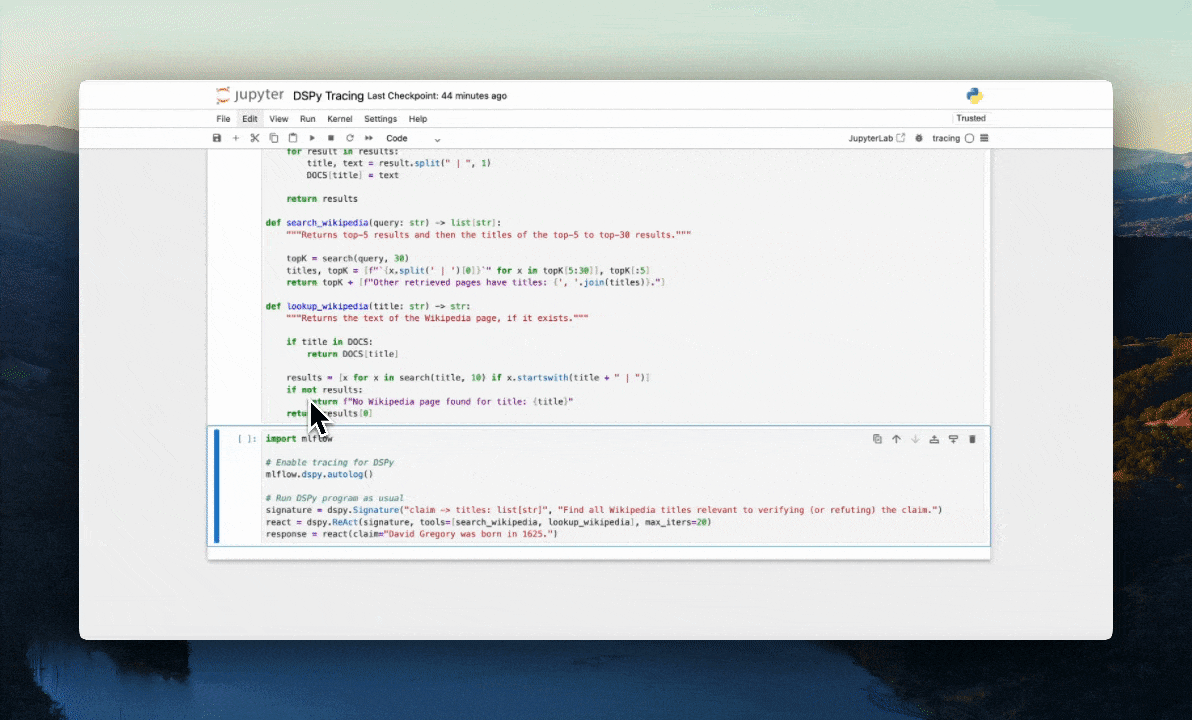Move the selected cell up
The width and height of the screenshot is (1192, 720).
click(x=896, y=438)
